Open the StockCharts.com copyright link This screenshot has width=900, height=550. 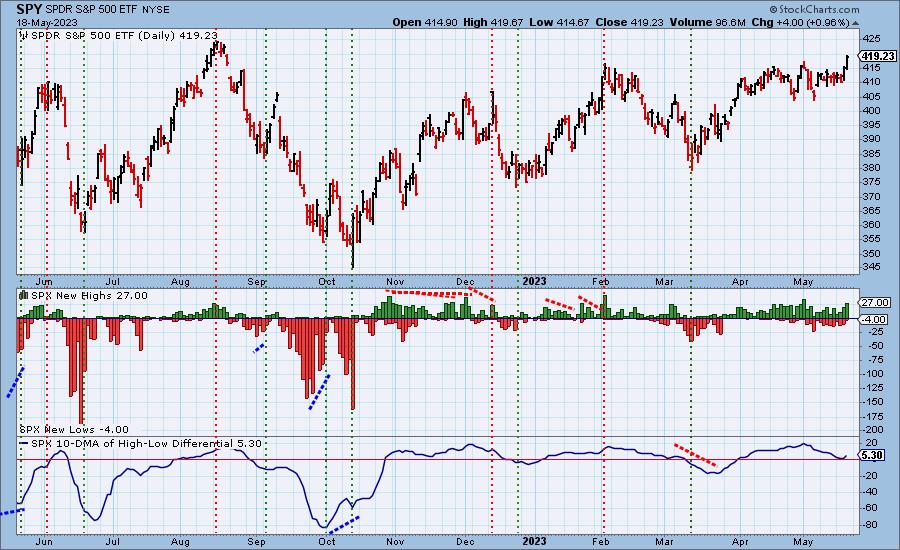pos(814,9)
